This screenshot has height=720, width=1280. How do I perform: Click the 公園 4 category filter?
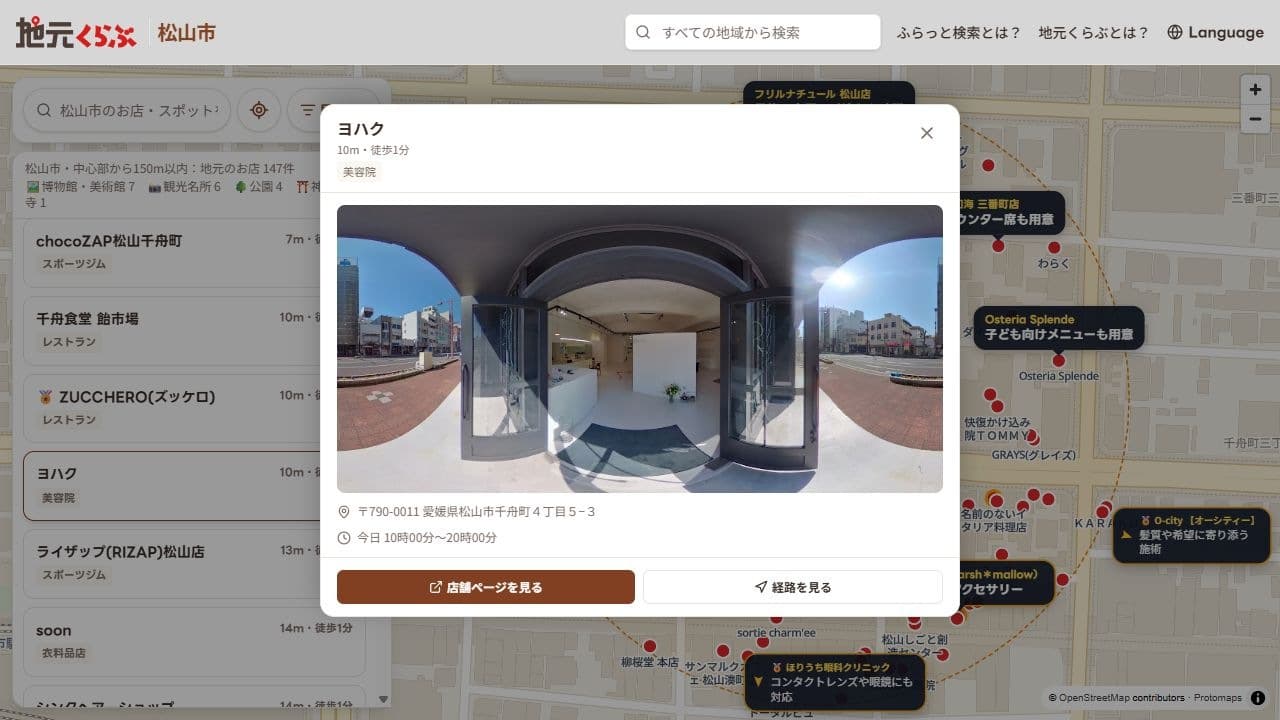(258, 187)
